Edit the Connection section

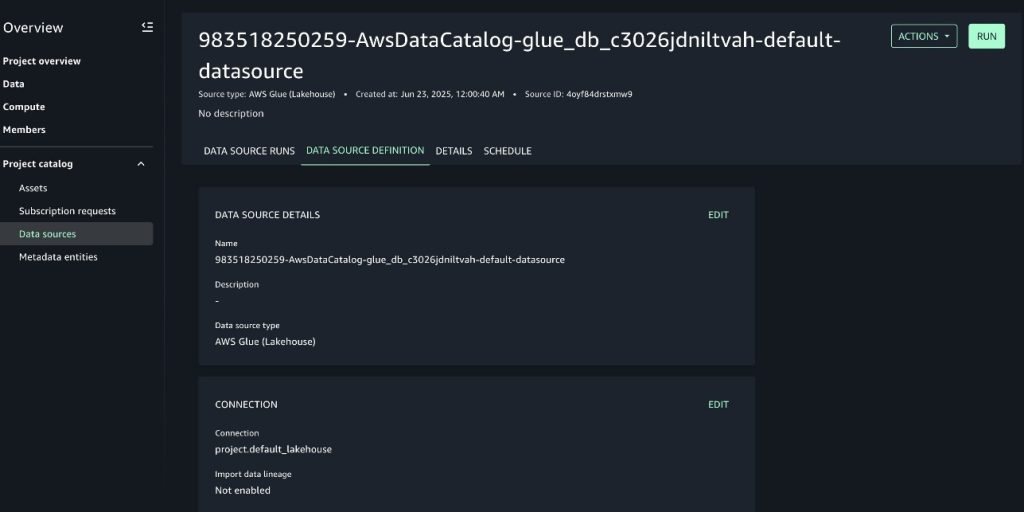pyautogui.click(x=718, y=404)
